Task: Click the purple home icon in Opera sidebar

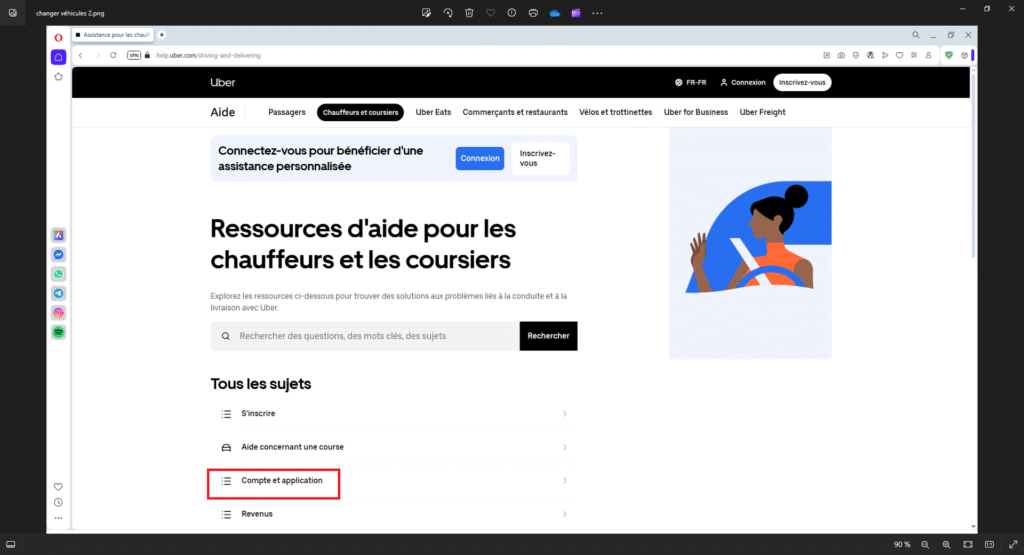Action: coord(58,57)
